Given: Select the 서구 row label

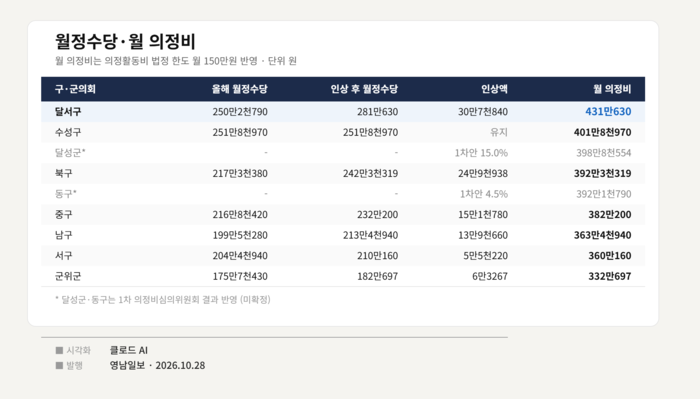Looking at the screenshot, I should 63,255.
